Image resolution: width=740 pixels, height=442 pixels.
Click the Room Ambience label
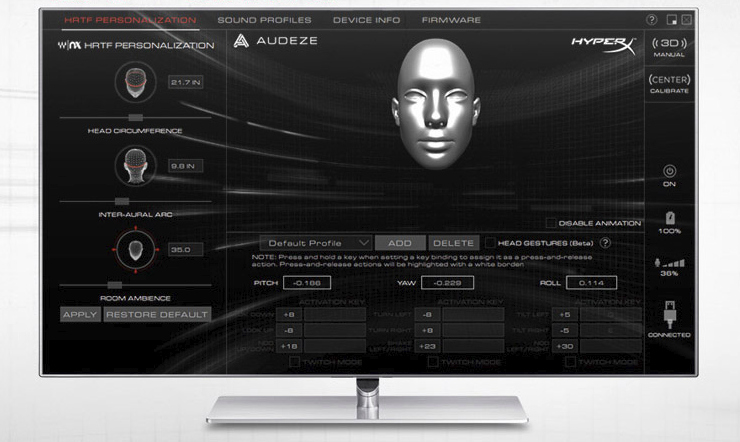click(135, 298)
